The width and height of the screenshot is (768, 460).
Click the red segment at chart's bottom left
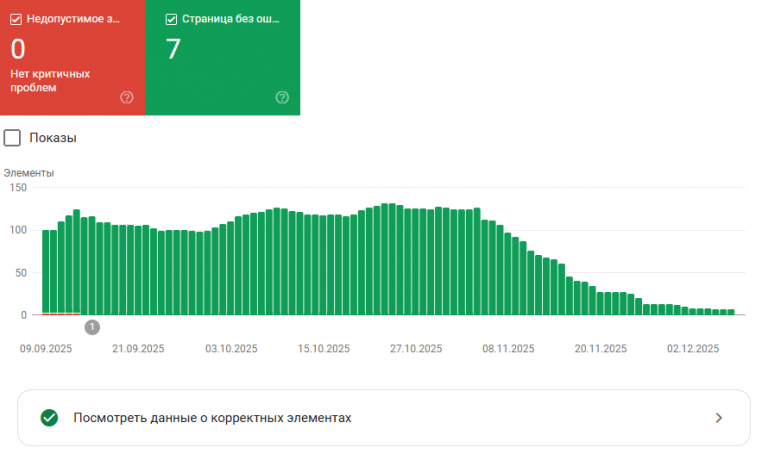(61, 314)
